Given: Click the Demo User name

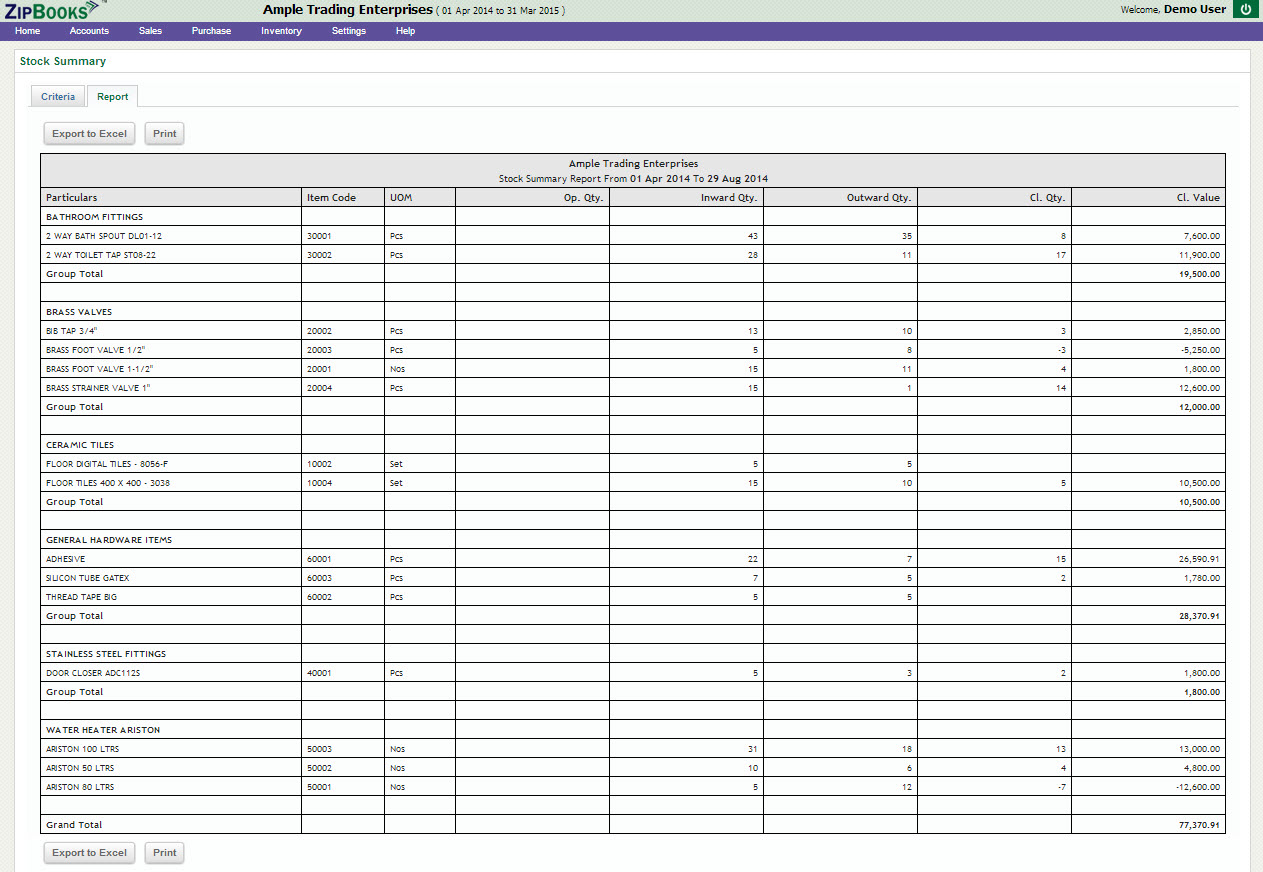Looking at the screenshot, I should coord(1194,10).
